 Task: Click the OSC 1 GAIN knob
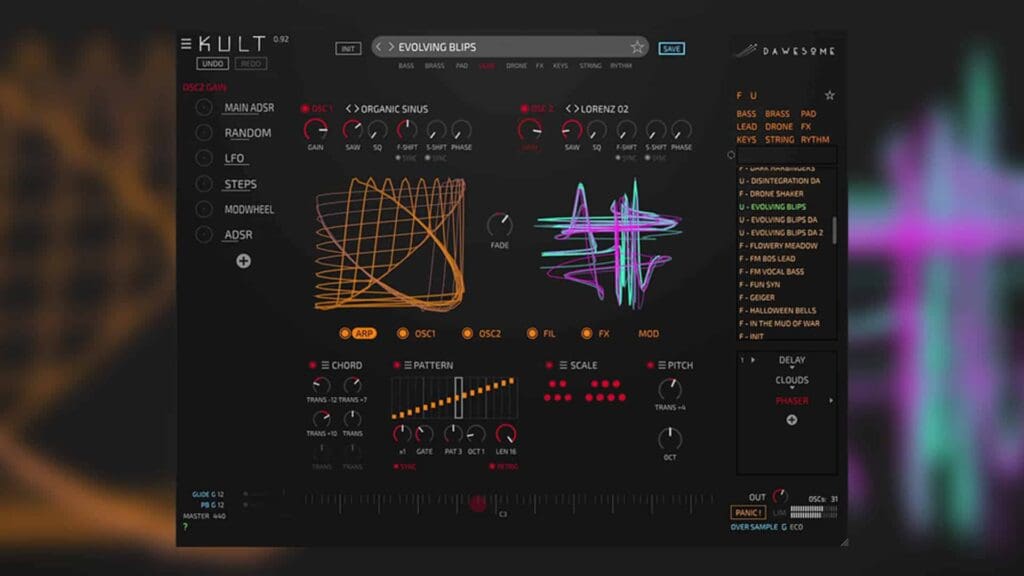tap(316, 130)
